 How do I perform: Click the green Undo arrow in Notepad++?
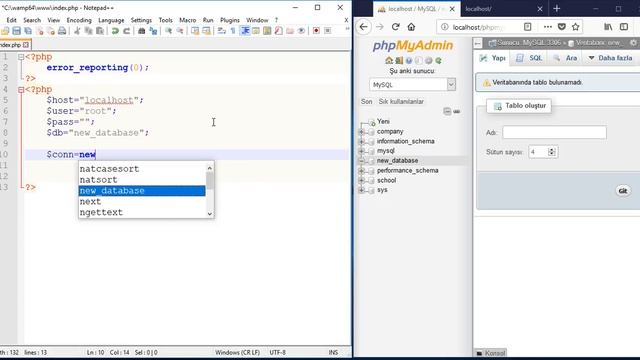[115, 31]
